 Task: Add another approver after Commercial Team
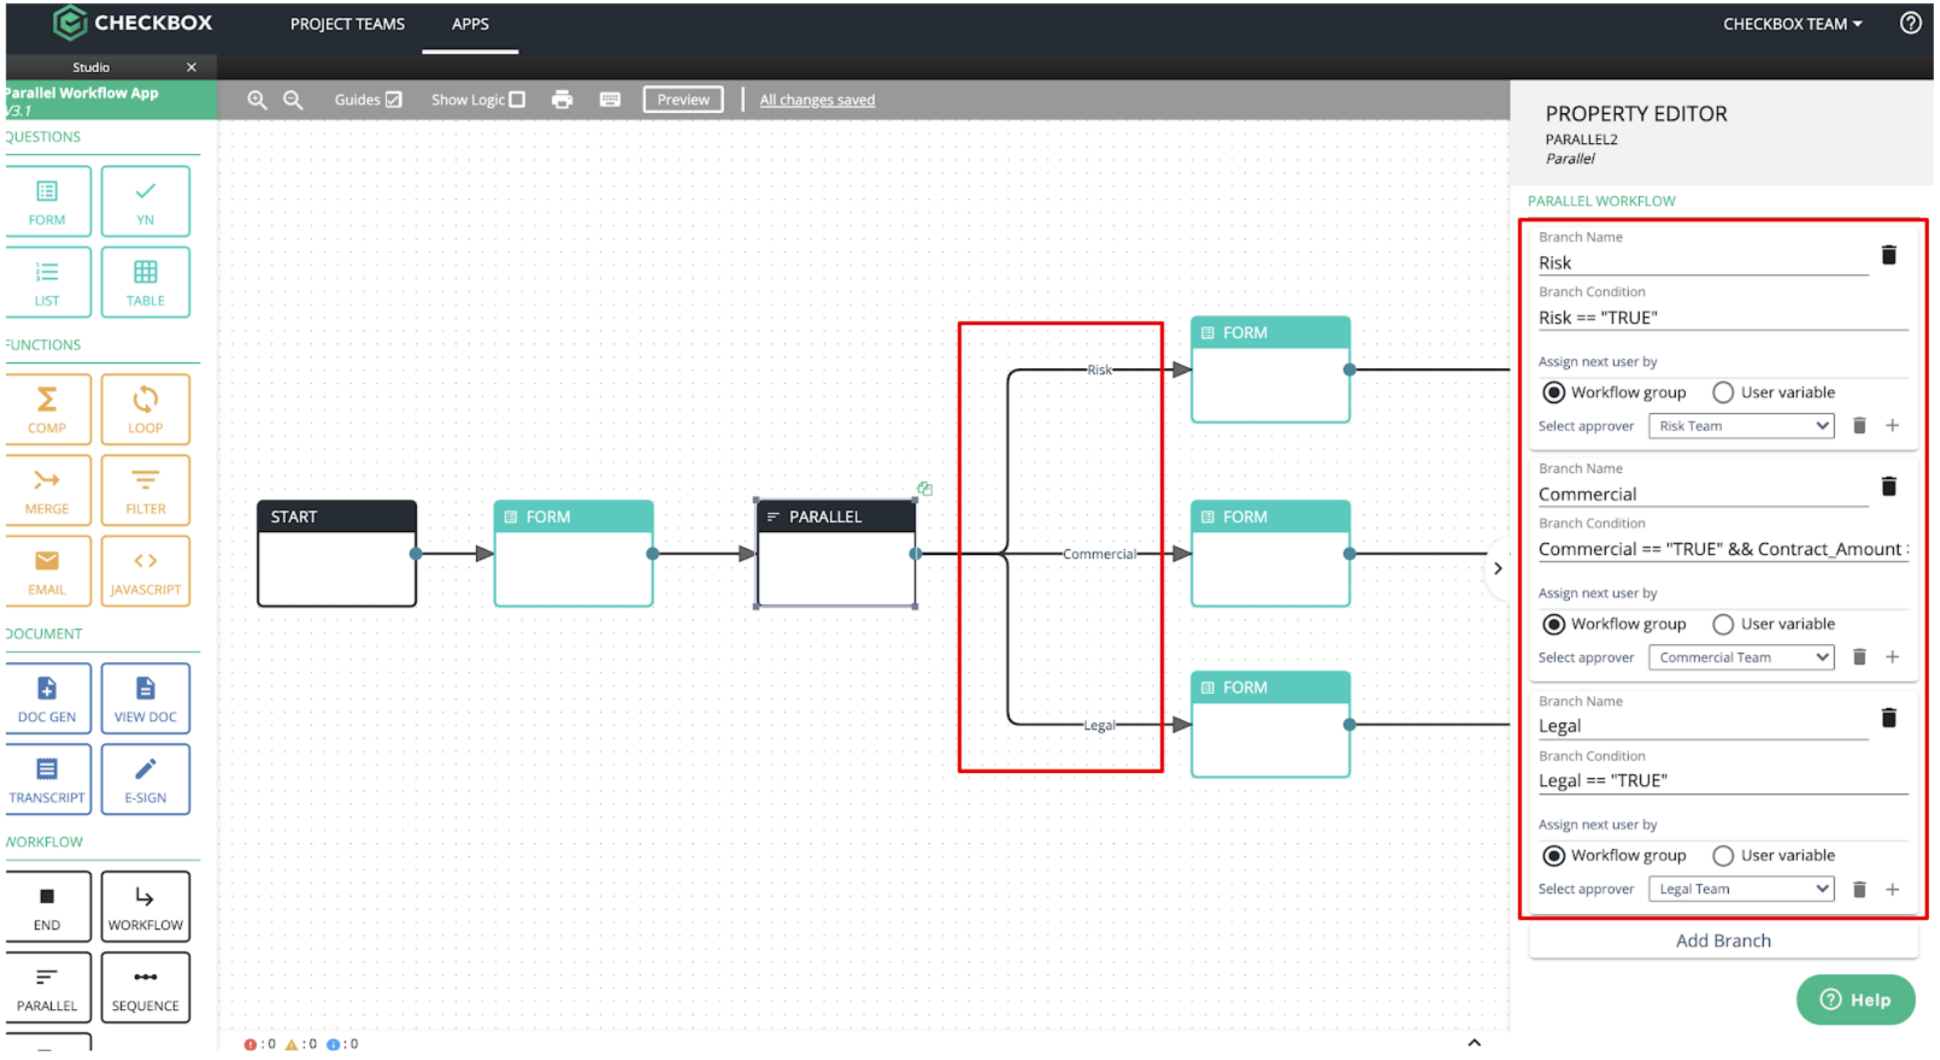tap(1892, 658)
